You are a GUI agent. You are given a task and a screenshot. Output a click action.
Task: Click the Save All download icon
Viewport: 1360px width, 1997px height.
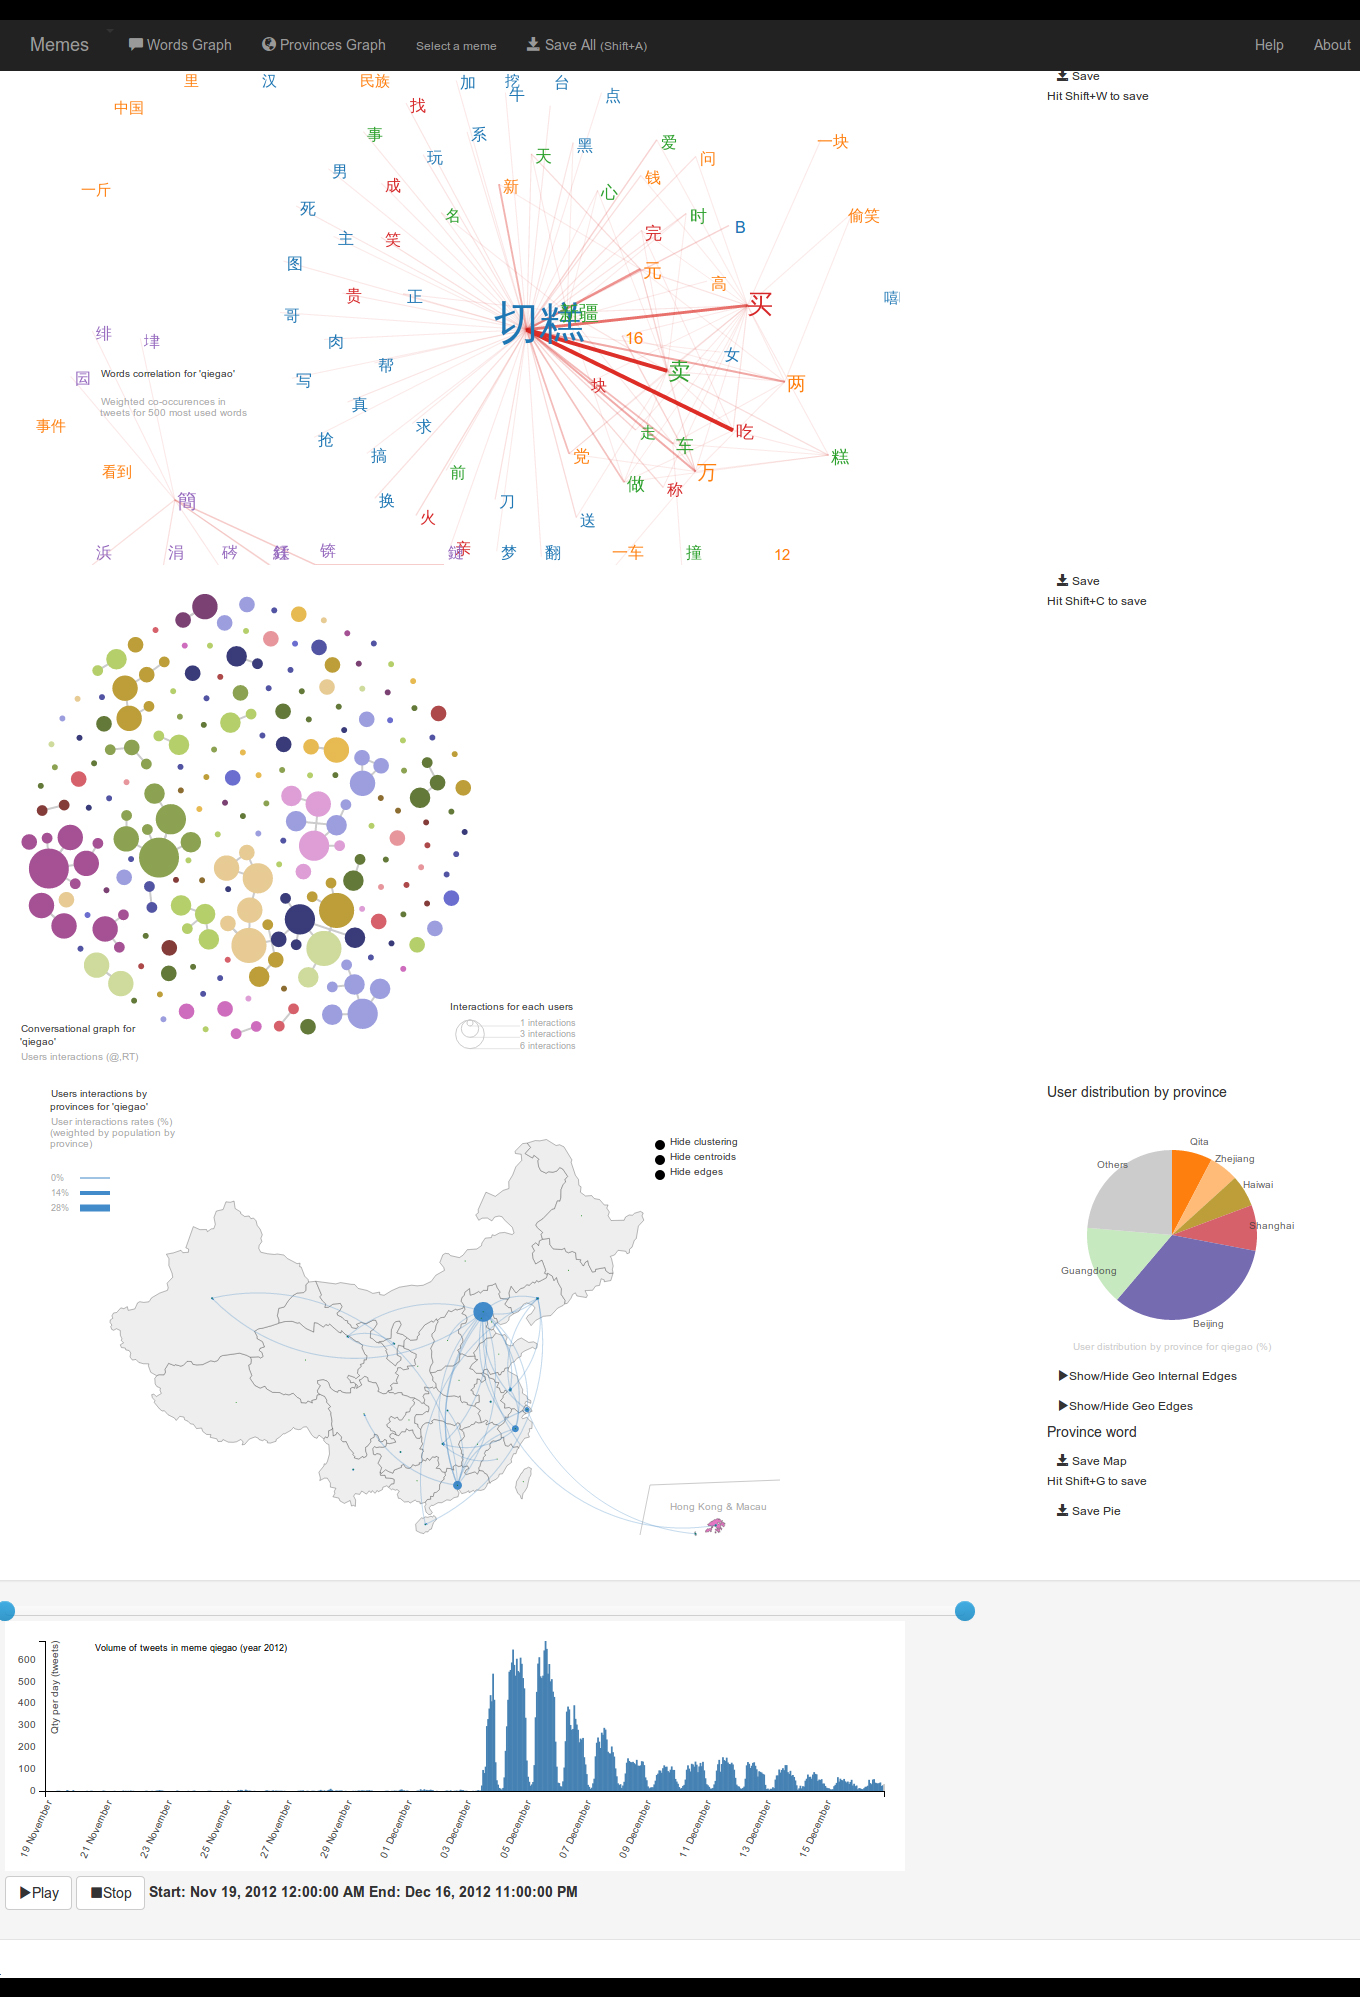pyautogui.click(x=533, y=44)
